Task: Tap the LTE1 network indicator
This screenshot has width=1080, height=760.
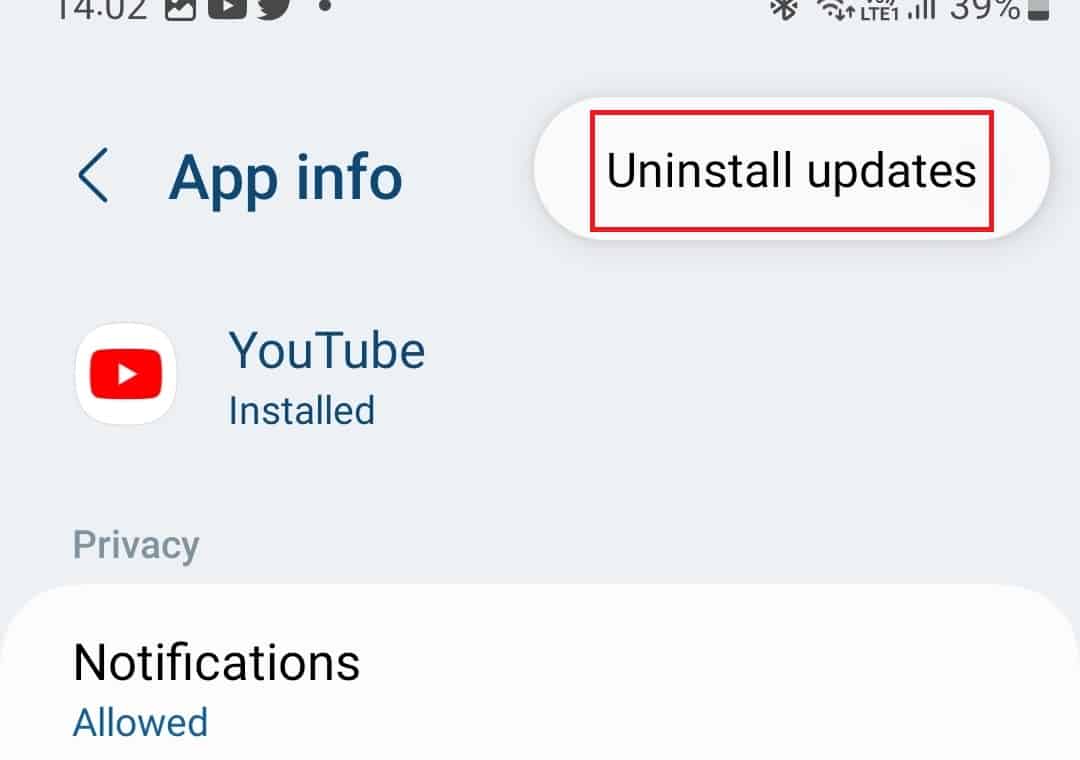Action: point(879,11)
